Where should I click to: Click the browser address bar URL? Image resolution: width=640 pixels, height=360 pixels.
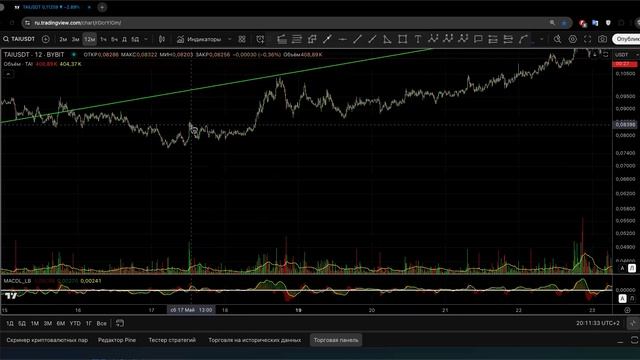78,23
